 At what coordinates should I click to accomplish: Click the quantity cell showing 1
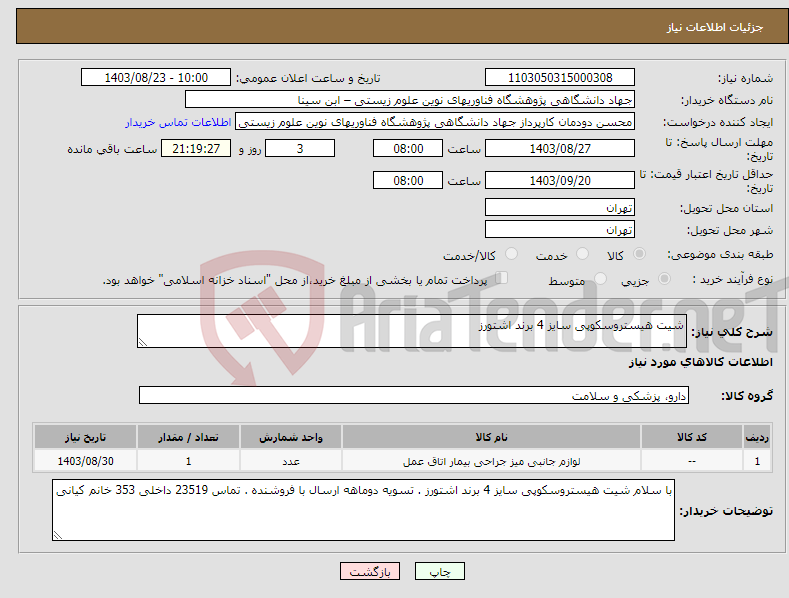188,461
